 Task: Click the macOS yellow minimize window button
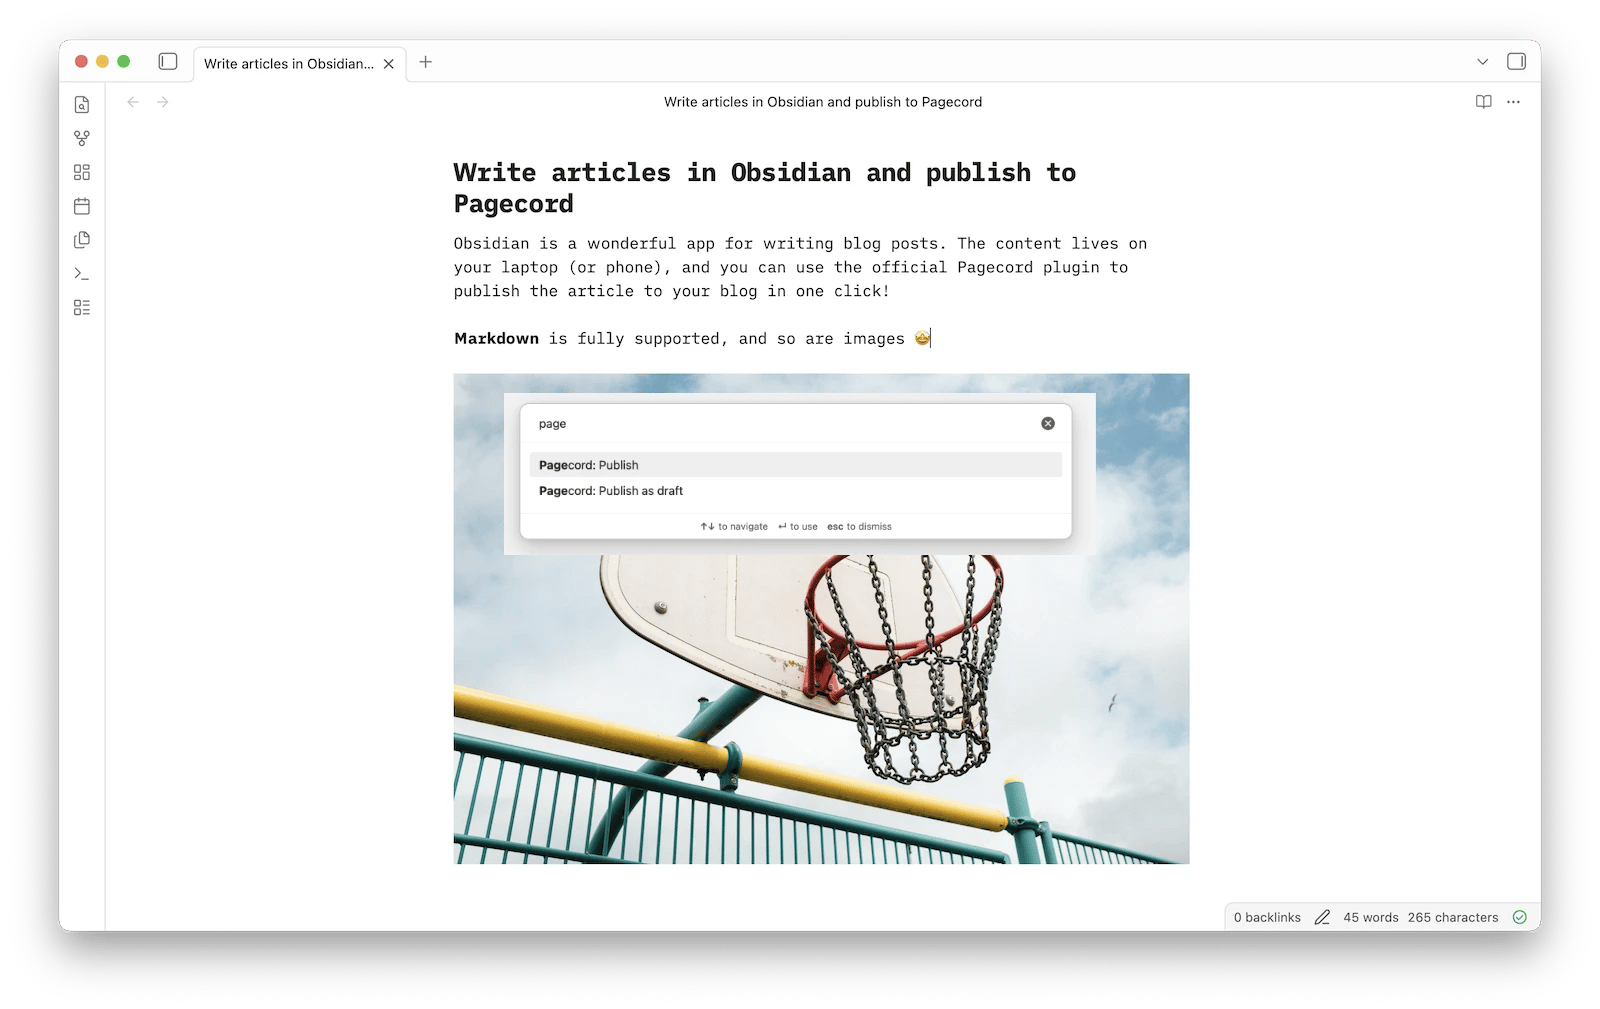[102, 62]
